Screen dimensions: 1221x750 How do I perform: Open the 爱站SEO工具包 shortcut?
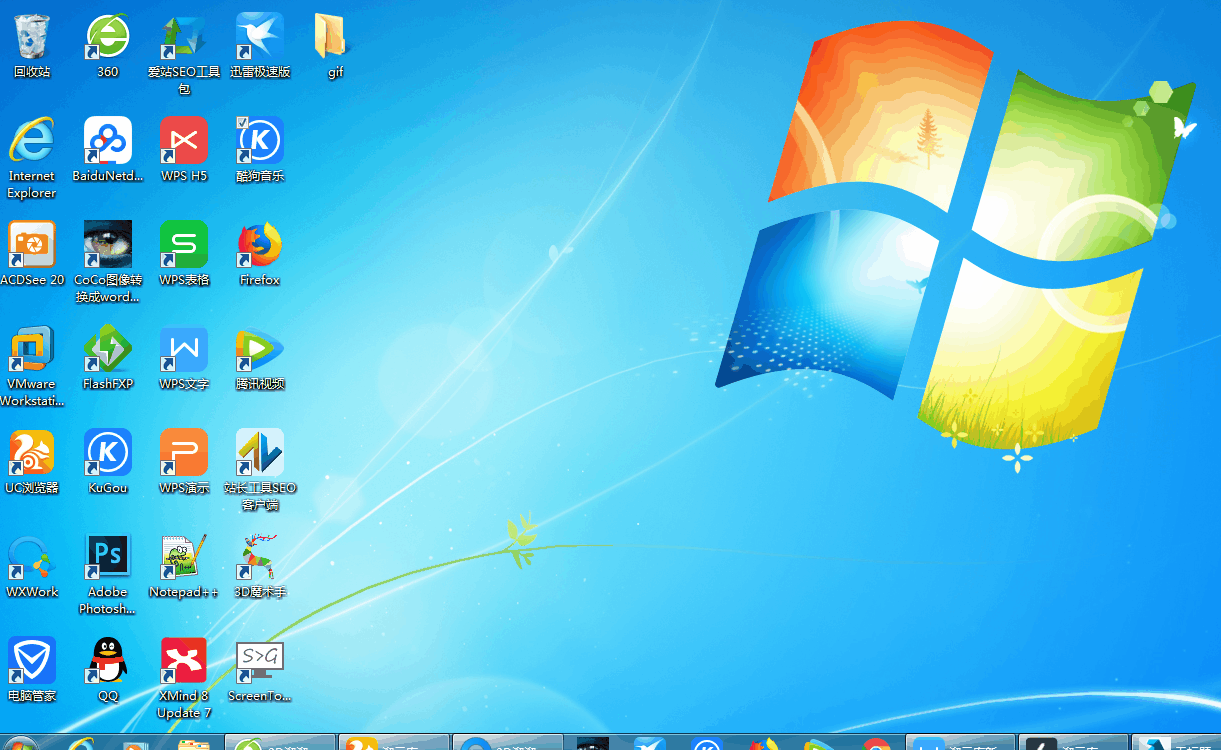184,38
